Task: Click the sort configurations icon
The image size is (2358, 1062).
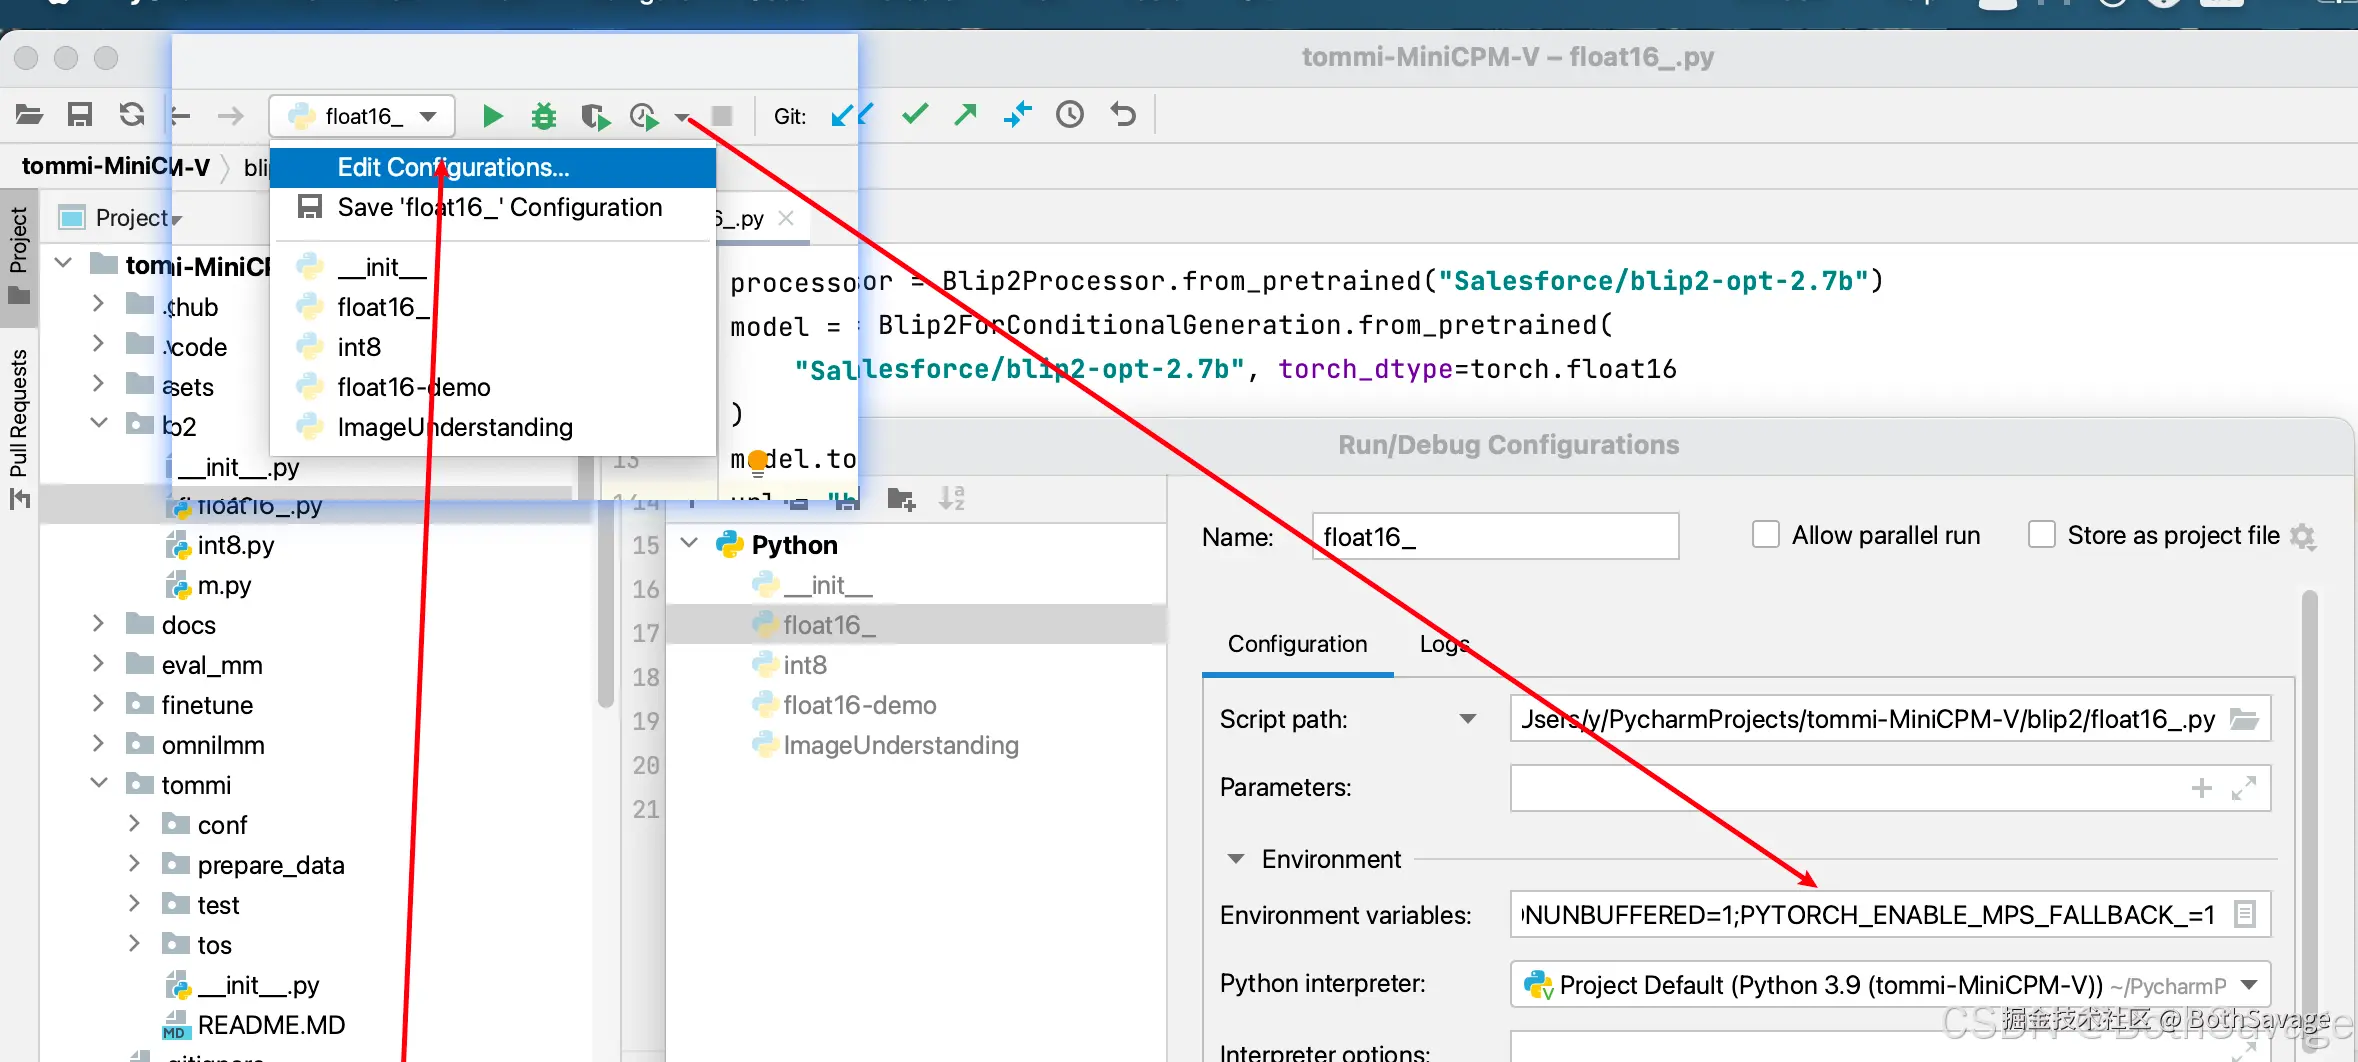Action: pos(951,498)
